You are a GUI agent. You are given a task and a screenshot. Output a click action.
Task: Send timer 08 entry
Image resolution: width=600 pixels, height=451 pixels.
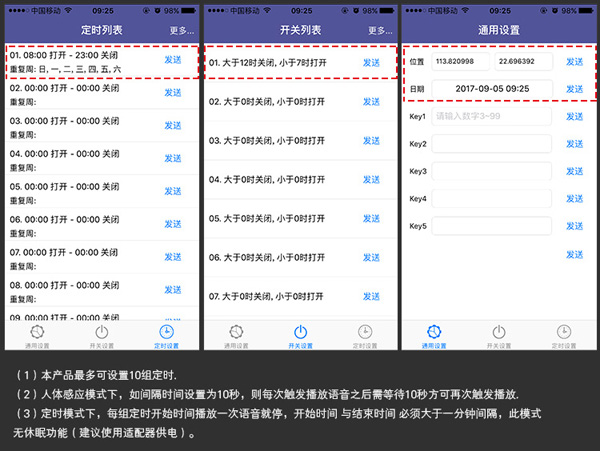coord(173,290)
